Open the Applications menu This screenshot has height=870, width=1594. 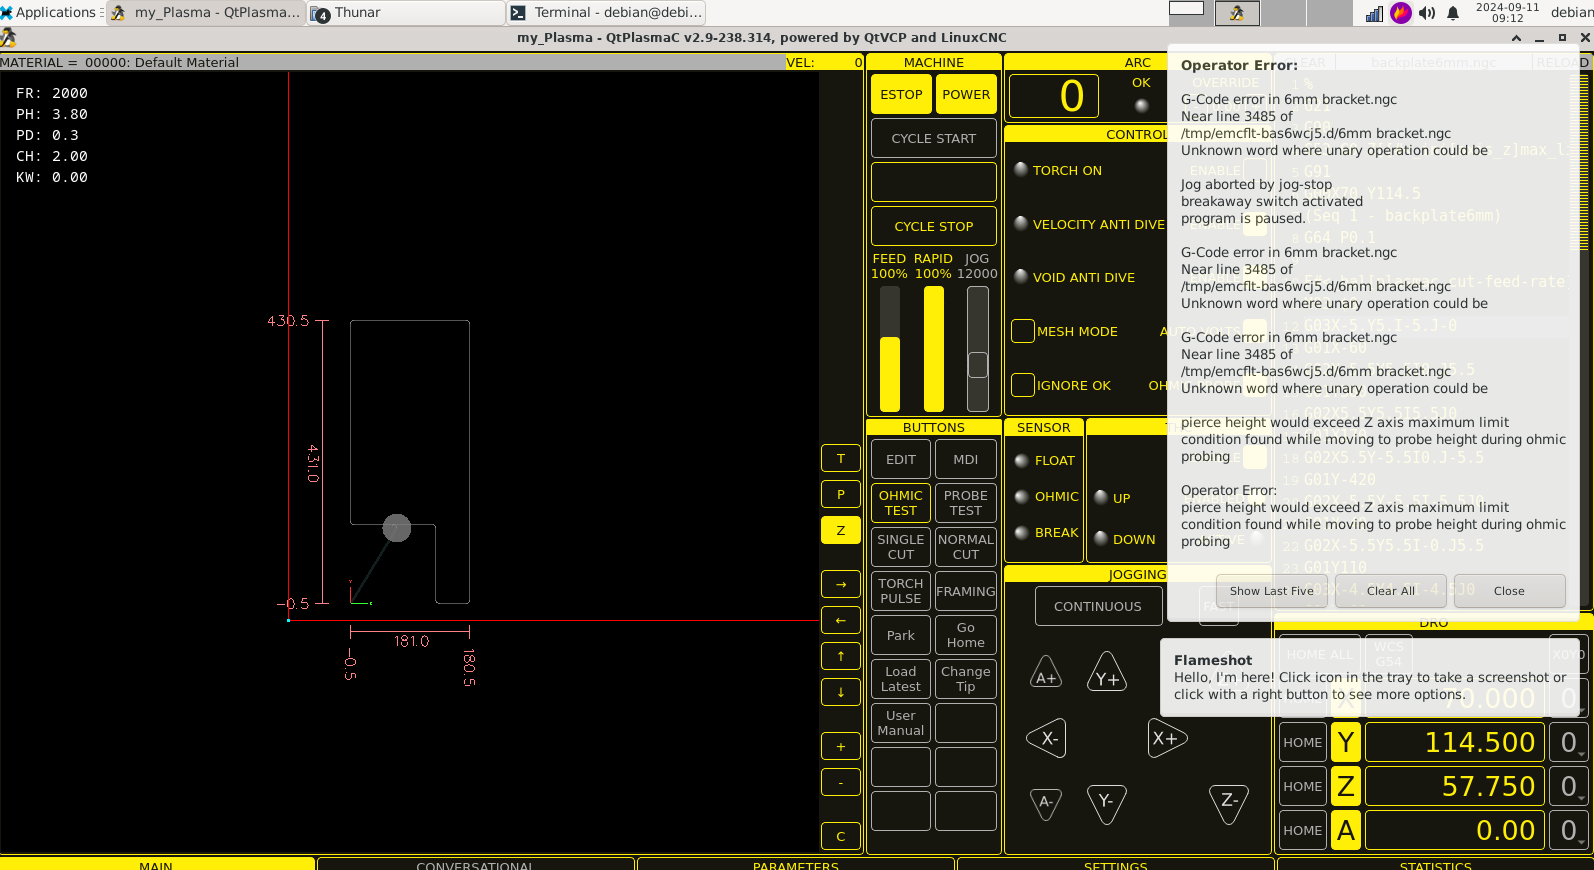(x=50, y=12)
